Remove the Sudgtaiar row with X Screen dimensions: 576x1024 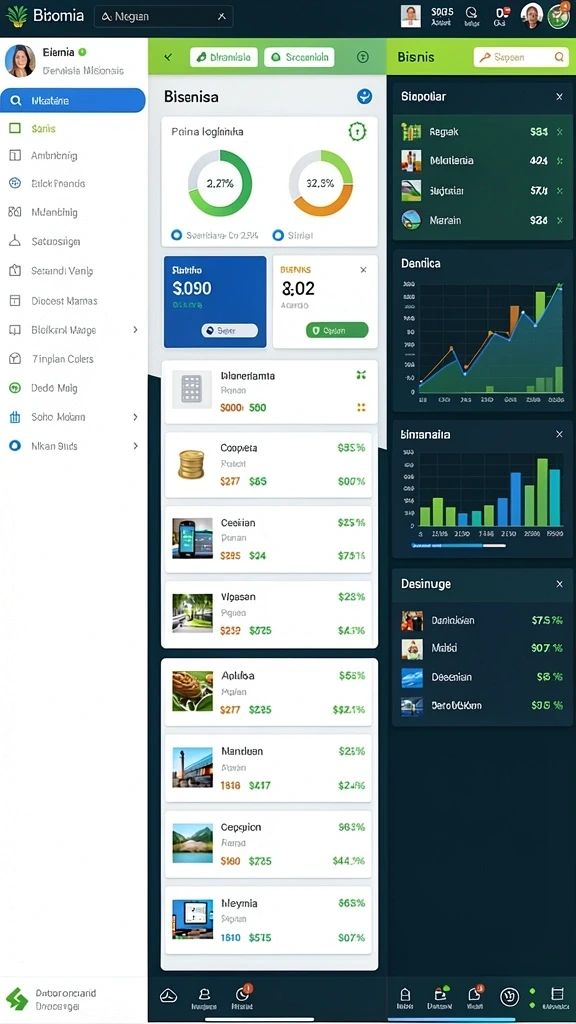(559, 191)
